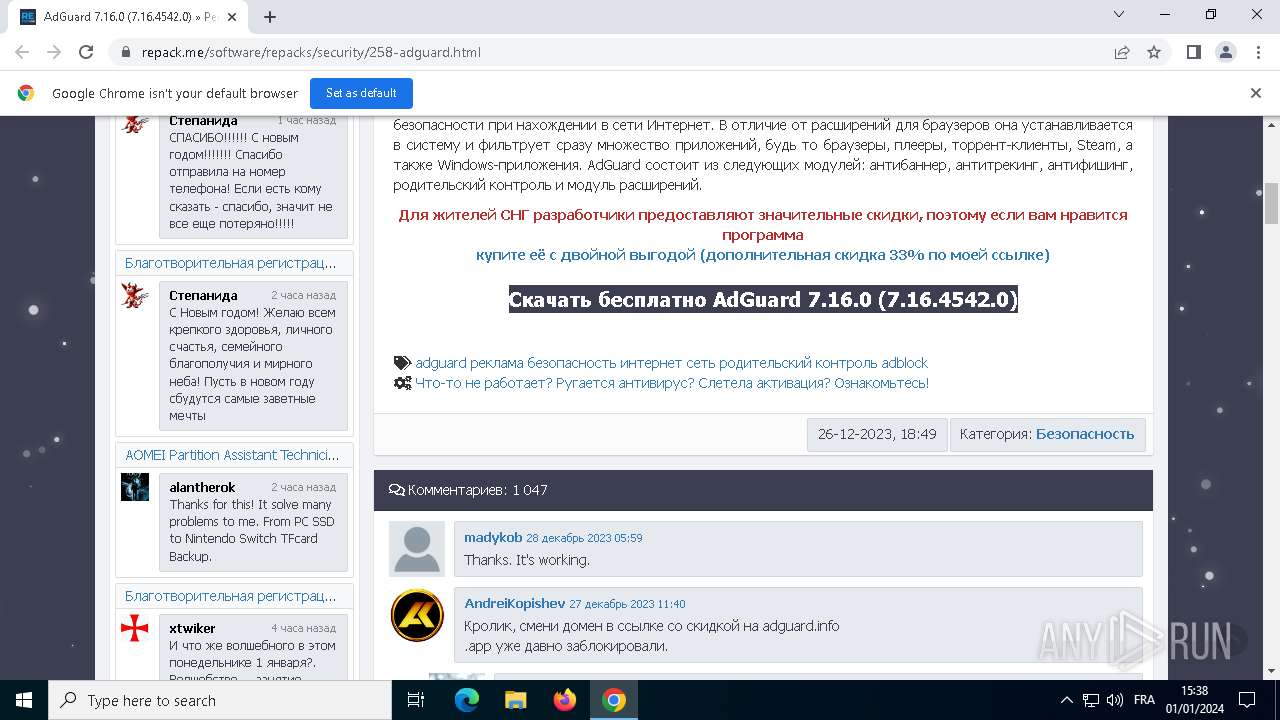Image resolution: width=1280 pixels, height=720 pixels.
Task: Reload the current page
Action: click(86, 52)
